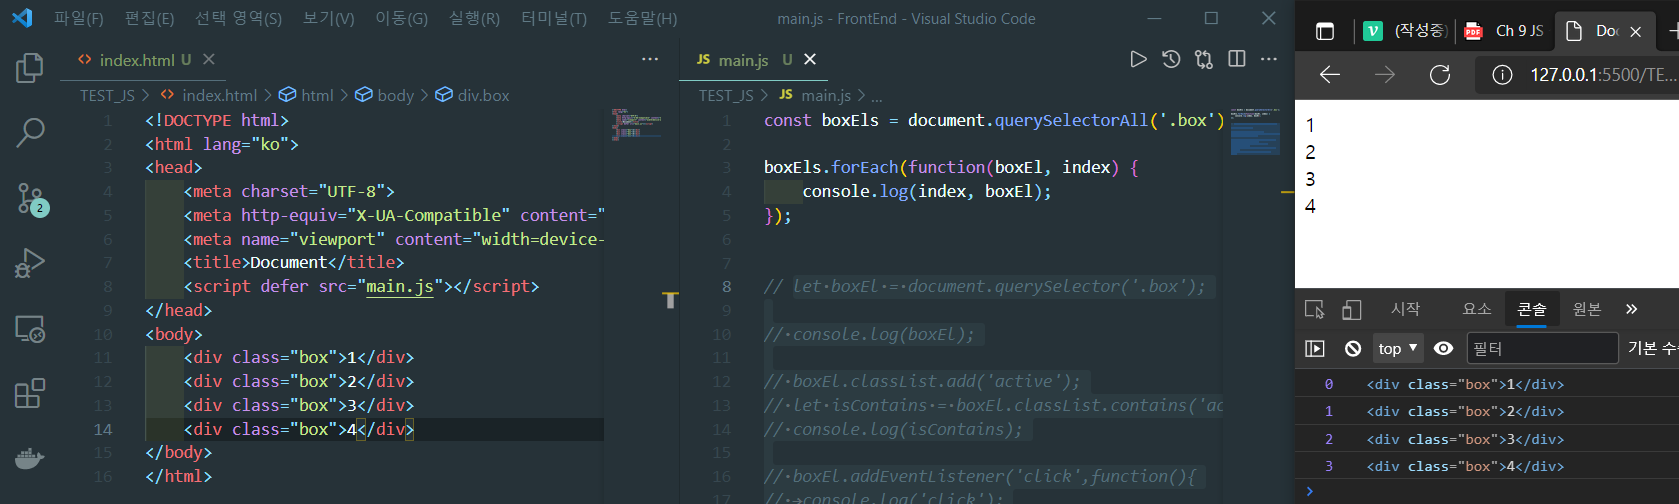Viewport: 1679px width, 504px height.
Task: Open more actions for main.js editor
Action: [1269, 59]
